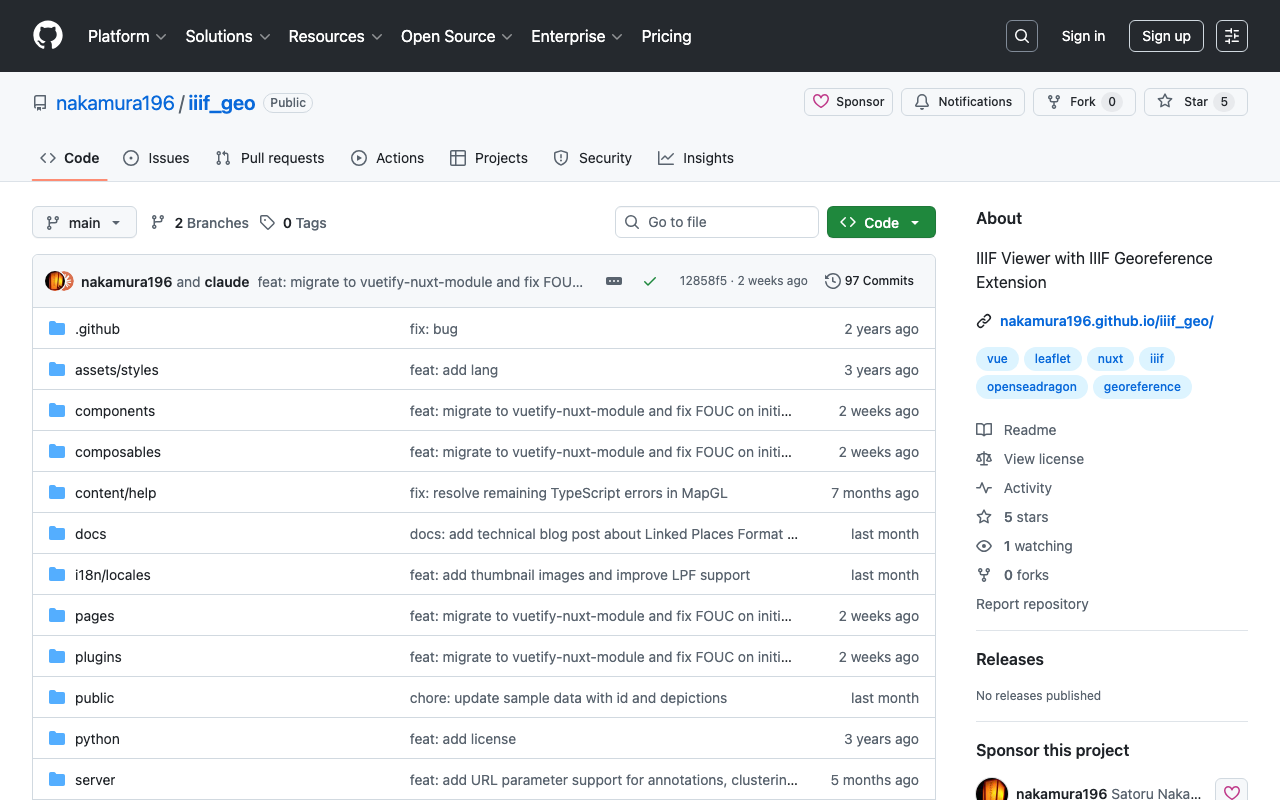Click the Sign up button
Viewport: 1280px width, 800px height.
1165,36
